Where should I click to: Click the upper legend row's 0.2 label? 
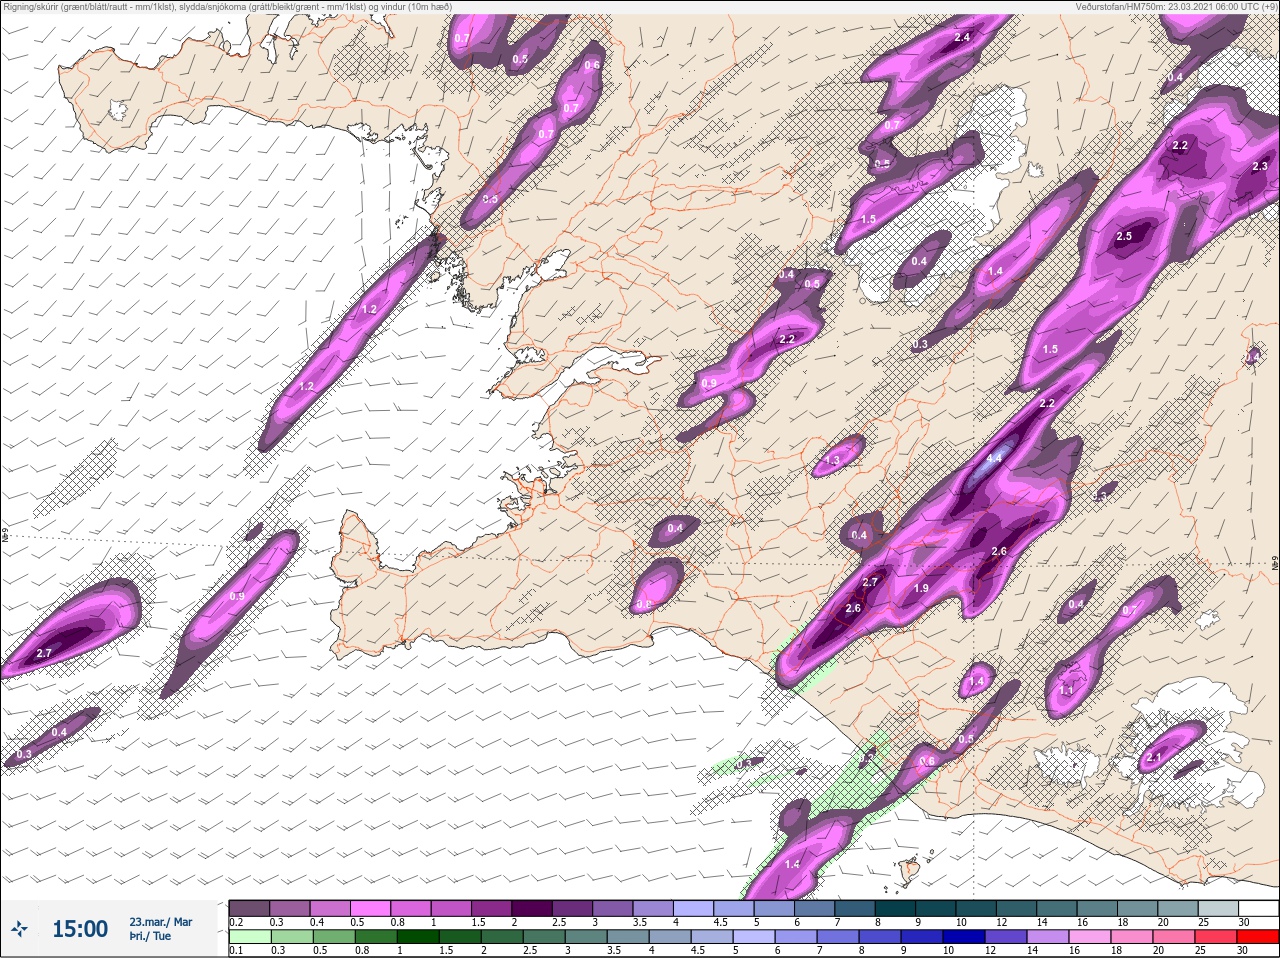[236, 921]
